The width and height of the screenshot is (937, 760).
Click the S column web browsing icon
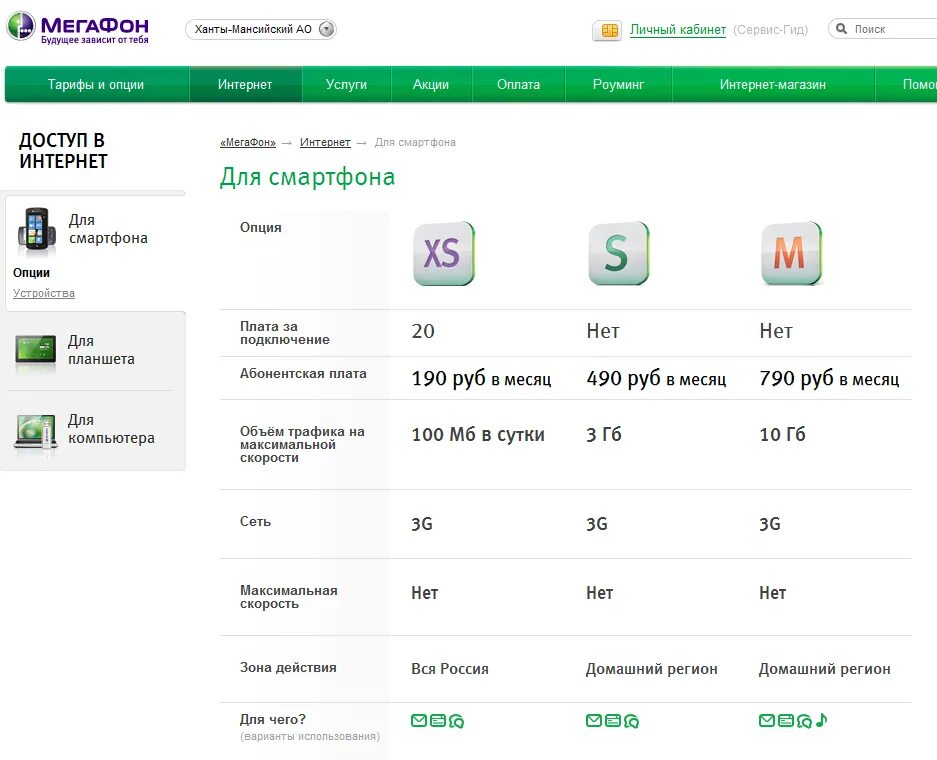coord(613,721)
